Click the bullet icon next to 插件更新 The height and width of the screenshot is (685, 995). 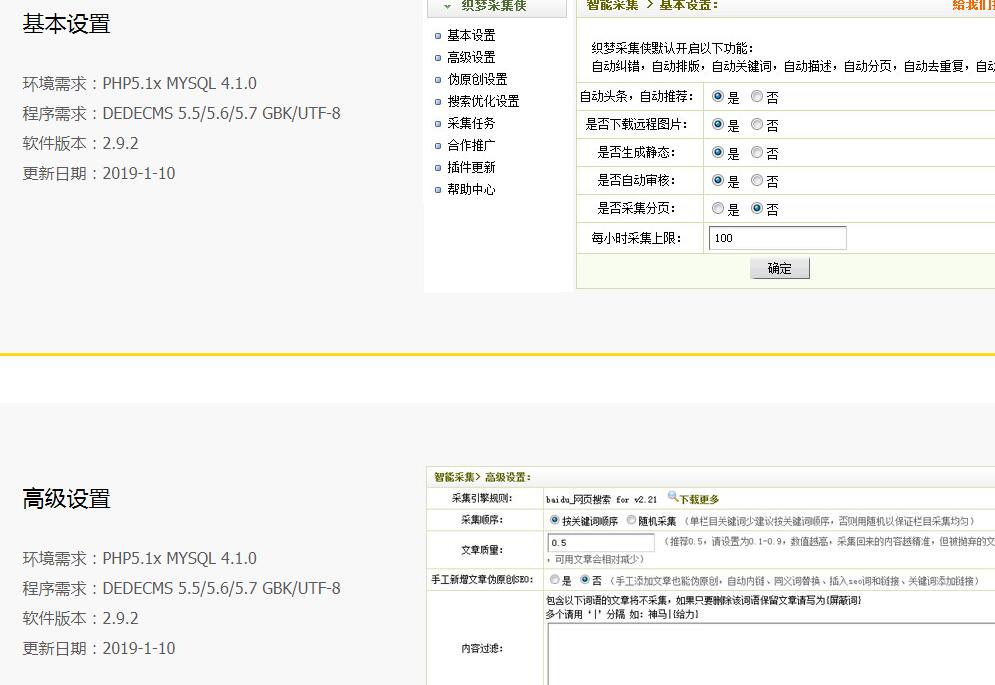click(x=438, y=167)
